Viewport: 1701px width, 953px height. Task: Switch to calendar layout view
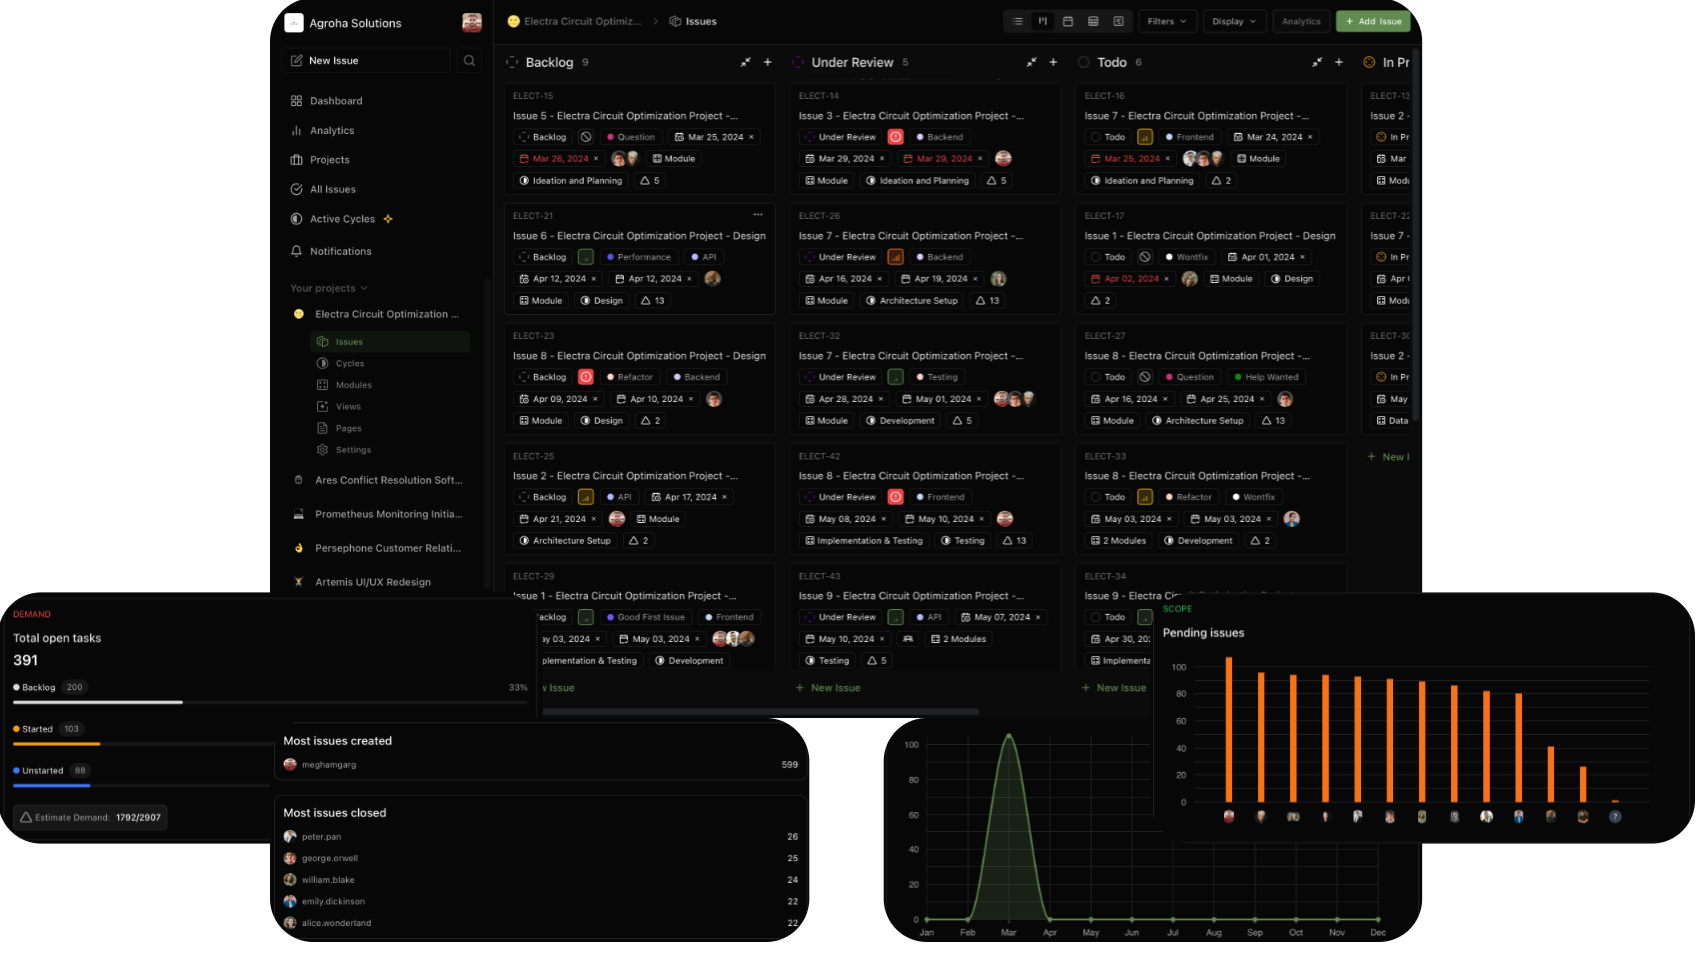[x=1068, y=21]
